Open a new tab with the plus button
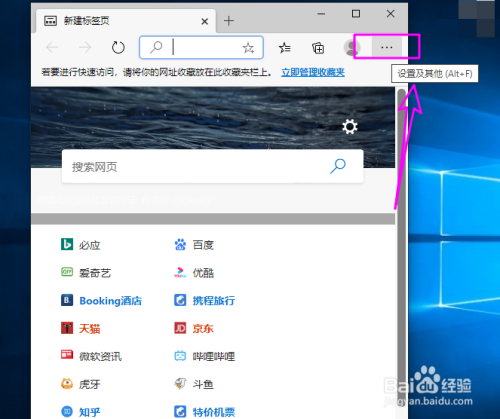 pos(229,21)
